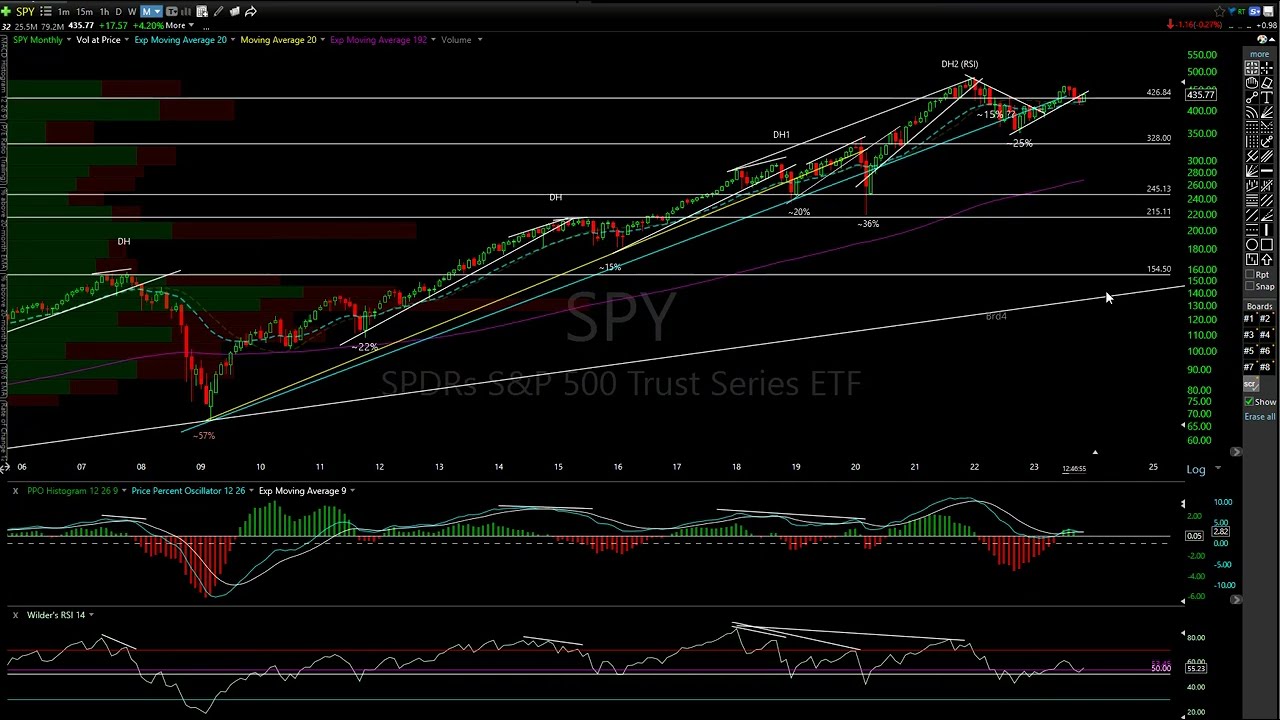The width and height of the screenshot is (1280, 720).
Task: Select the eraser drawing tool
Action: point(1267,83)
